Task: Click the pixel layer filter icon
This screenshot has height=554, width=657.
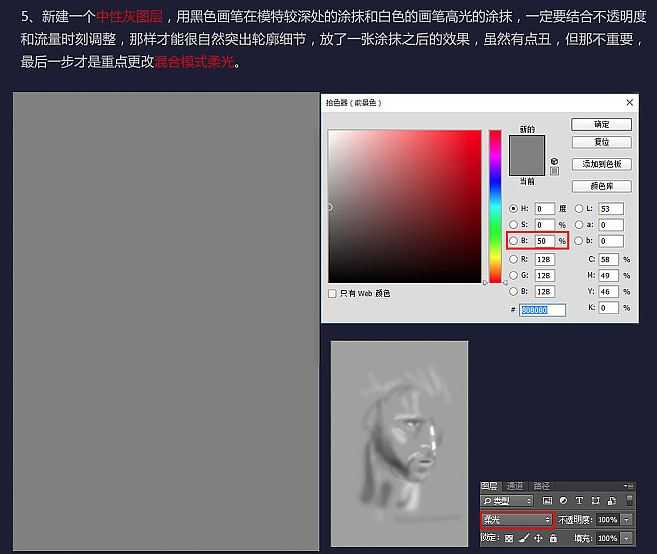Action: coord(547,500)
